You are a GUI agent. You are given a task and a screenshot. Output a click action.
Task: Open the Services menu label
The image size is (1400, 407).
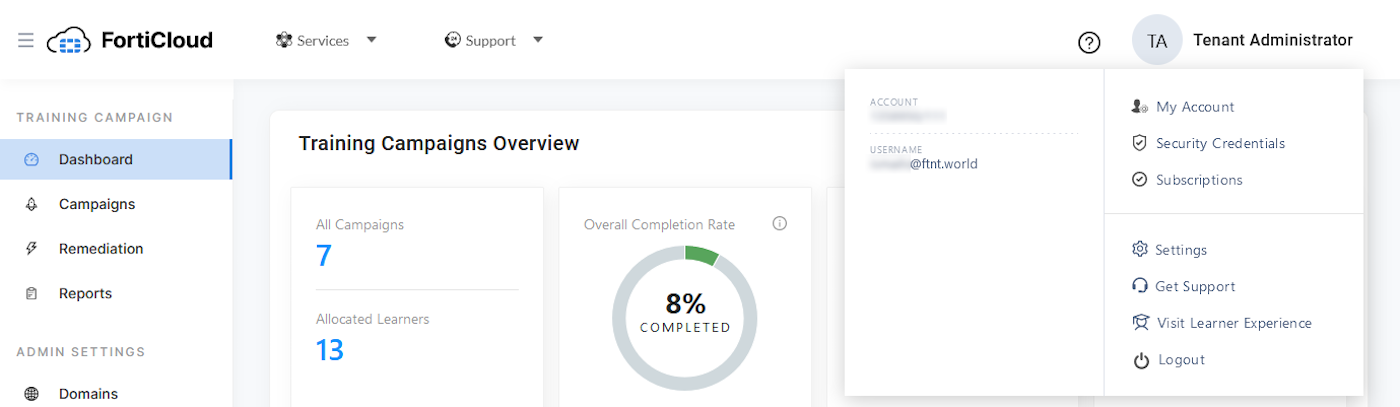[323, 41]
